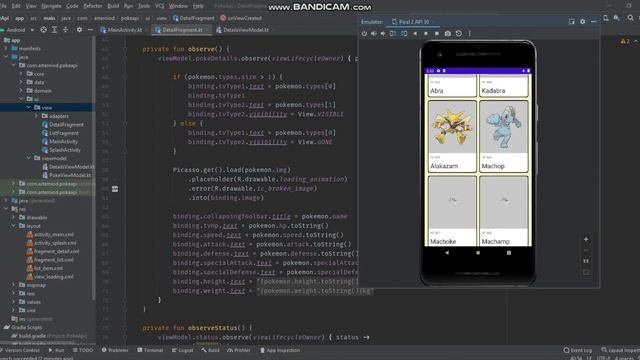The image size is (640, 360).
Task: Expand the adapters folder
Action: click(x=36, y=116)
